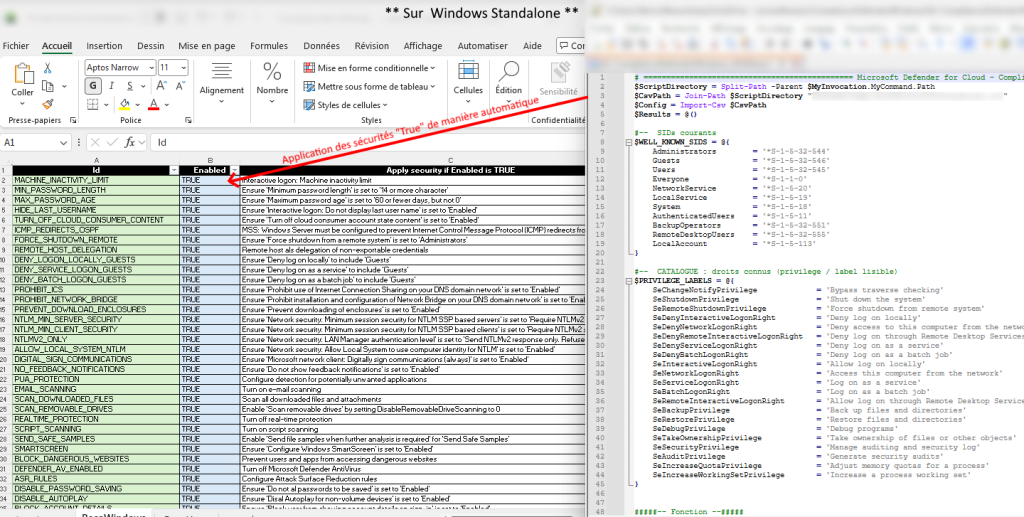This screenshot has height=517, width=1024.
Task: Click the formula bar confirm checkmark icon
Action: pyautogui.click(x=112, y=142)
